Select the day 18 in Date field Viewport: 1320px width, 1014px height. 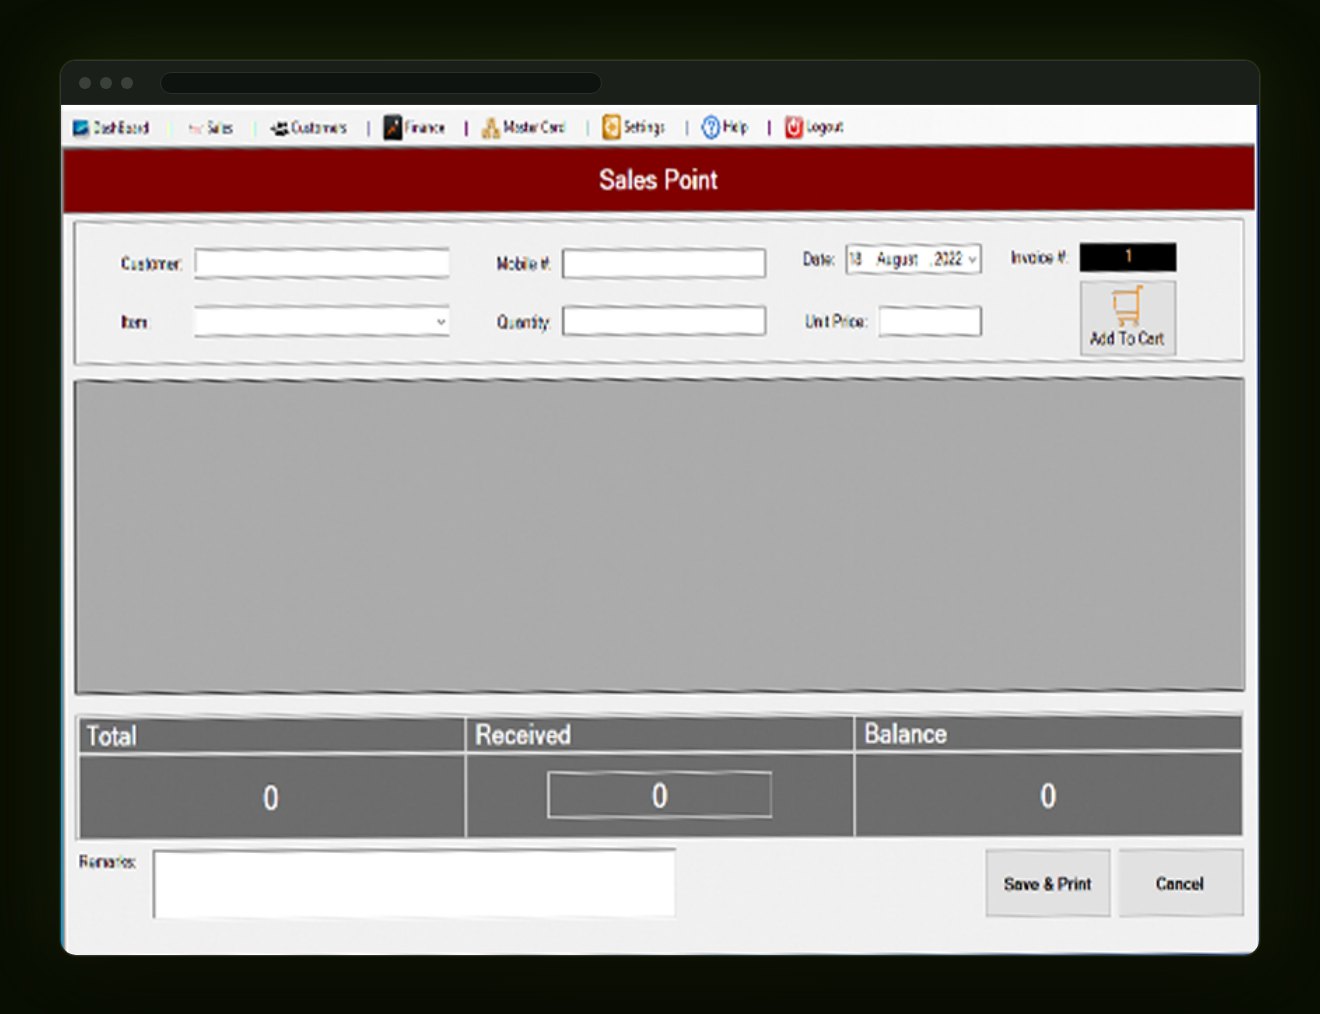(x=856, y=259)
